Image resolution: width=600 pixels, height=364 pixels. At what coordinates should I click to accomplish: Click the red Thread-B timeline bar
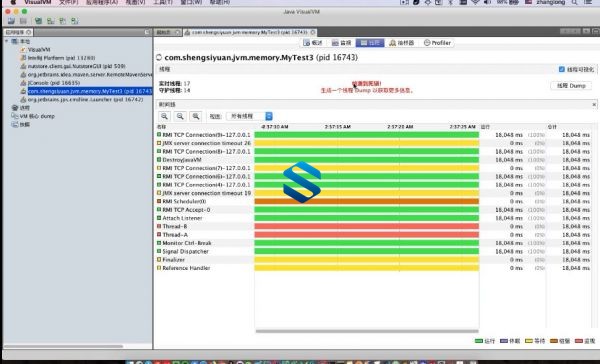coord(367,226)
